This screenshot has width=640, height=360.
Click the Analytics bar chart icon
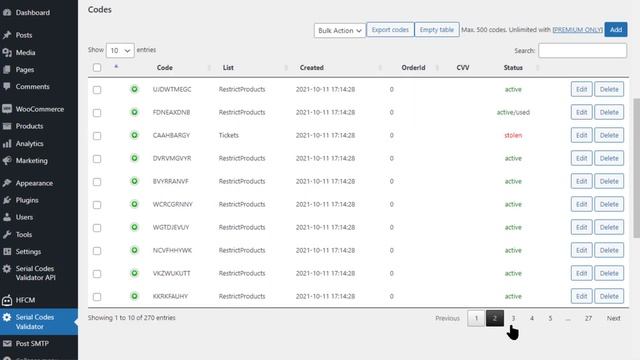(7, 144)
